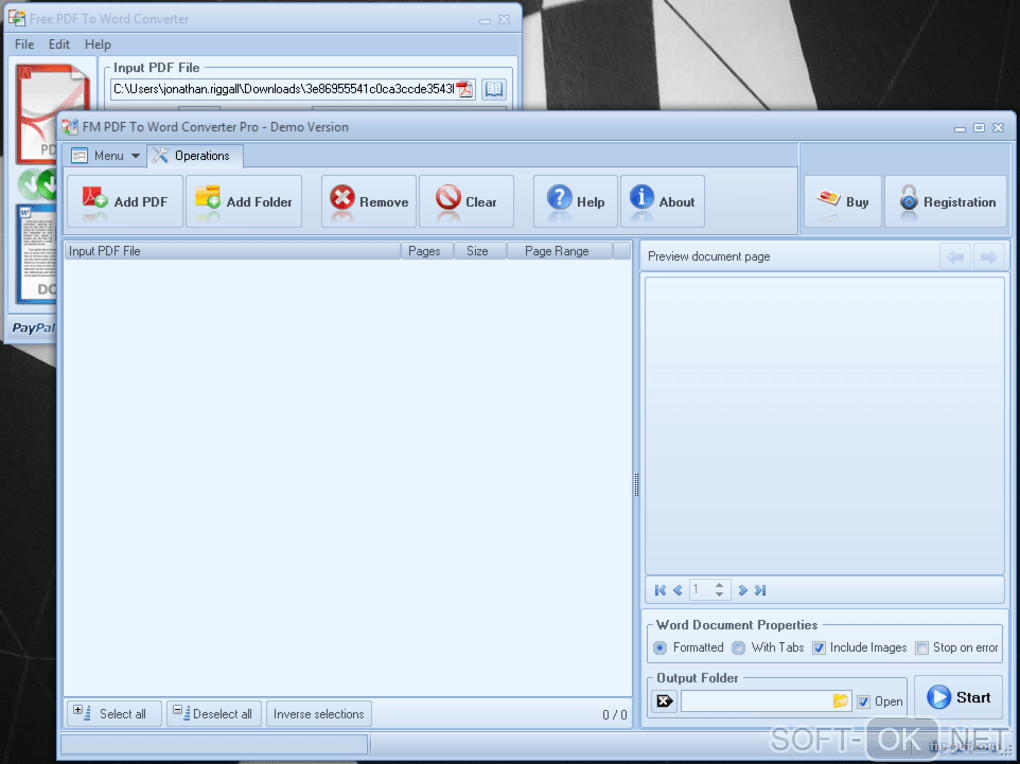
Task: Open the About dialog
Action: click(663, 202)
